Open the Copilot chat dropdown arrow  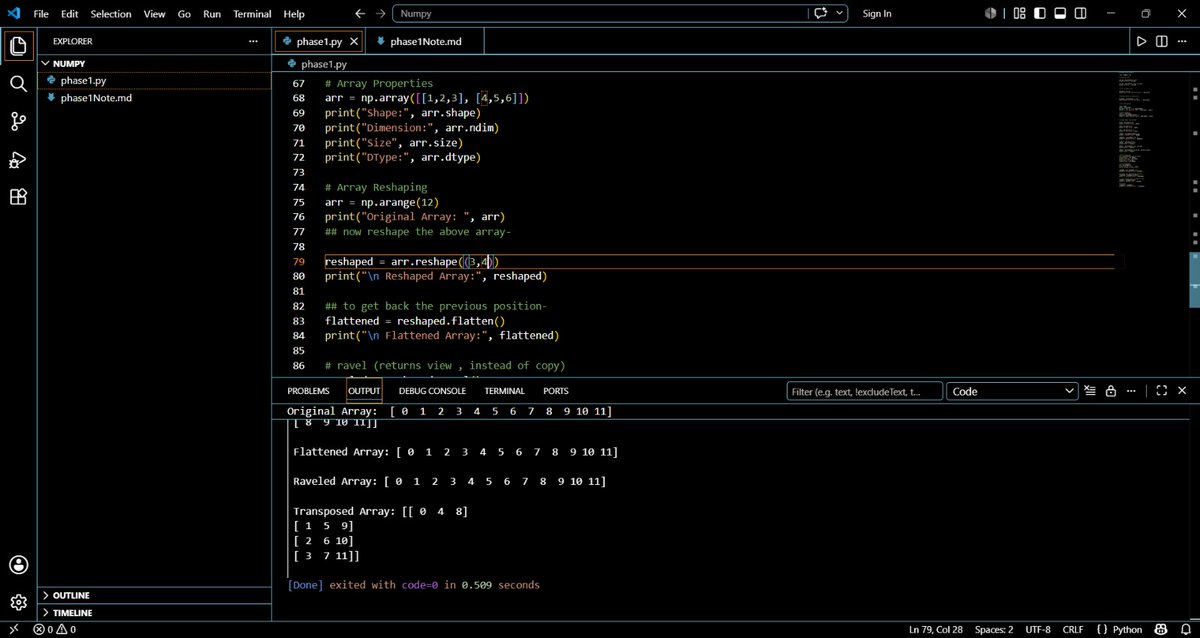point(838,14)
